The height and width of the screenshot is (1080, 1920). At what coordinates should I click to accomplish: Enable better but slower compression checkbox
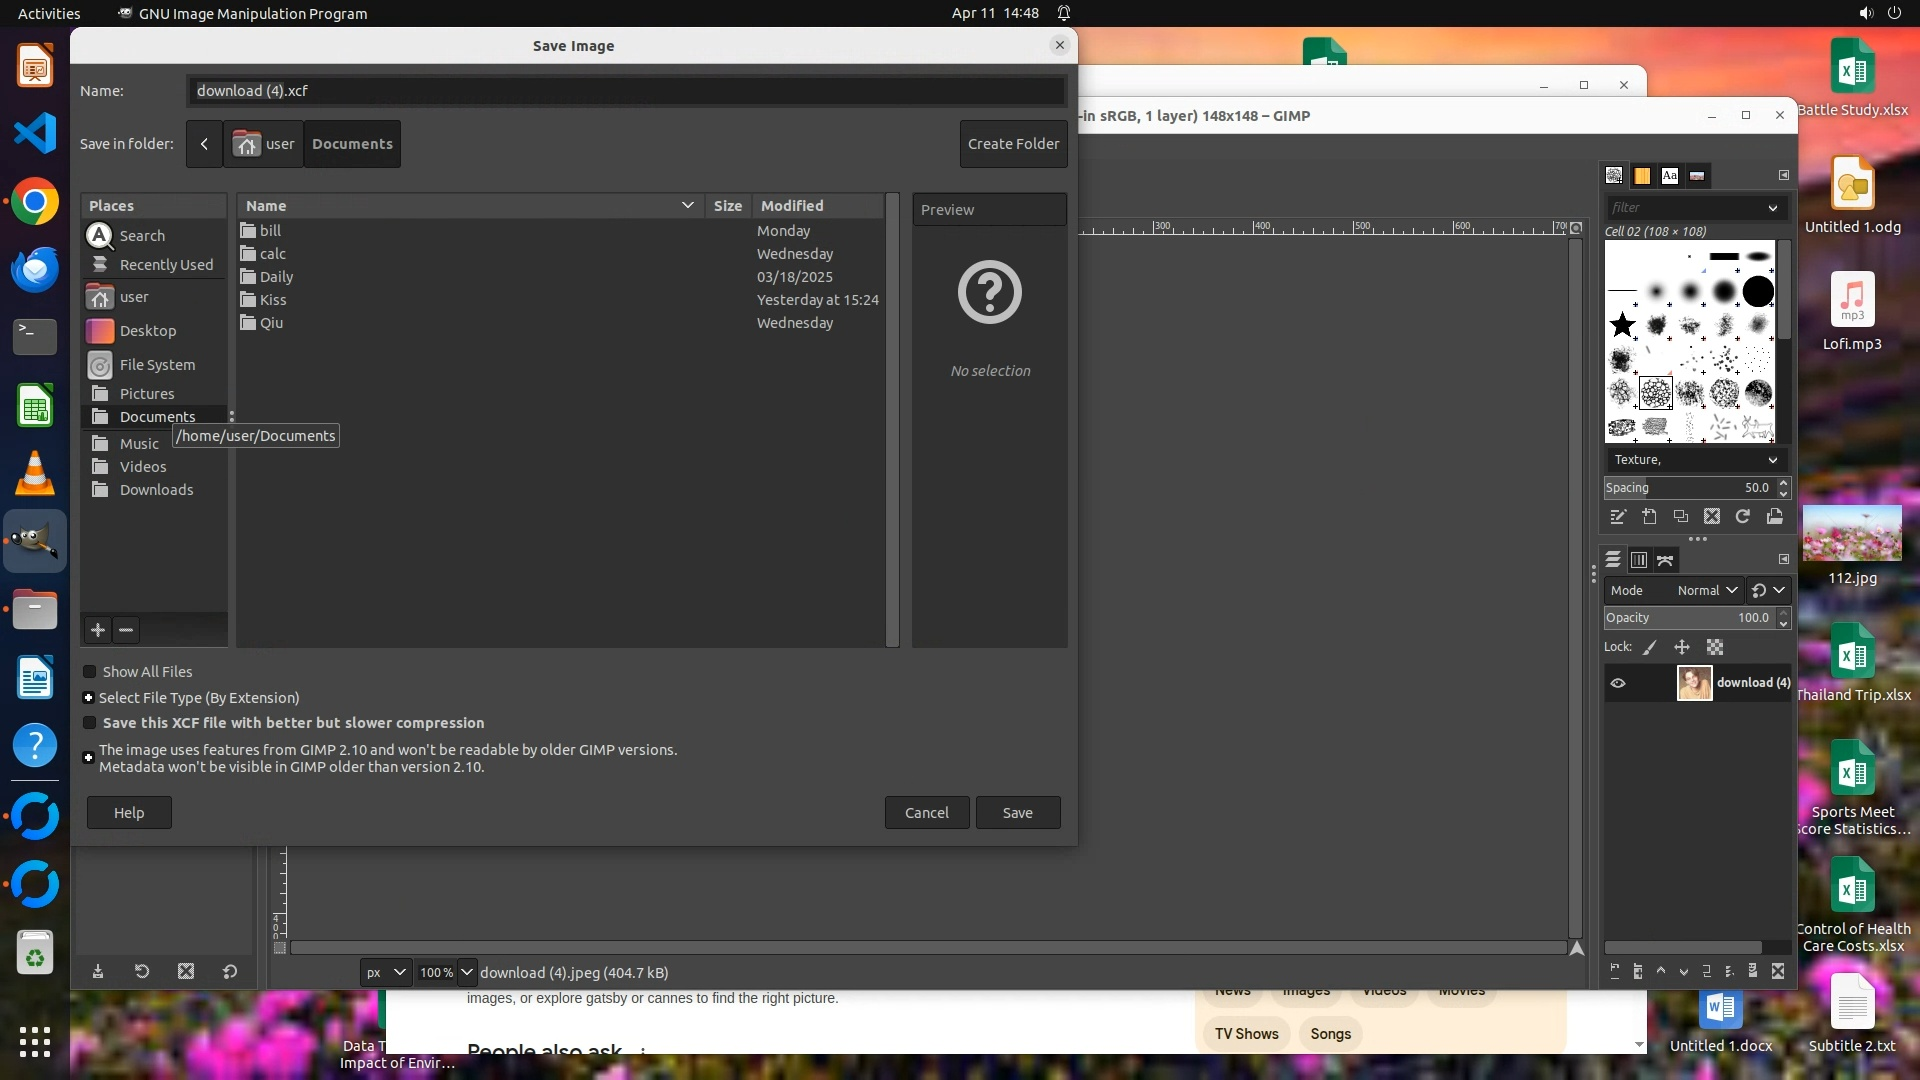[x=90, y=723]
